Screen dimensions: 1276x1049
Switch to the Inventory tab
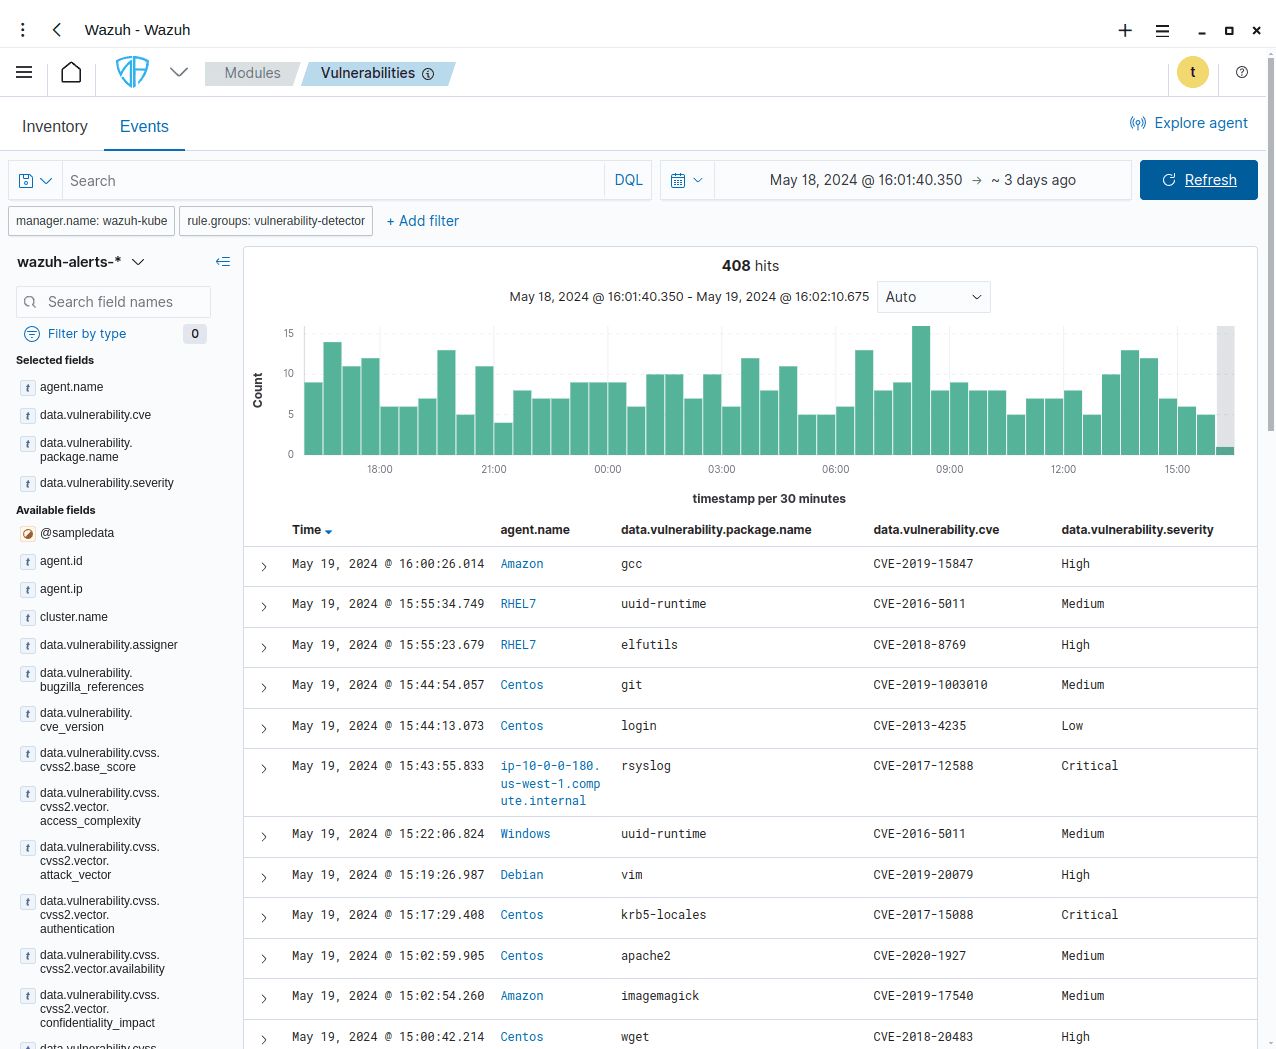[55, 127]
